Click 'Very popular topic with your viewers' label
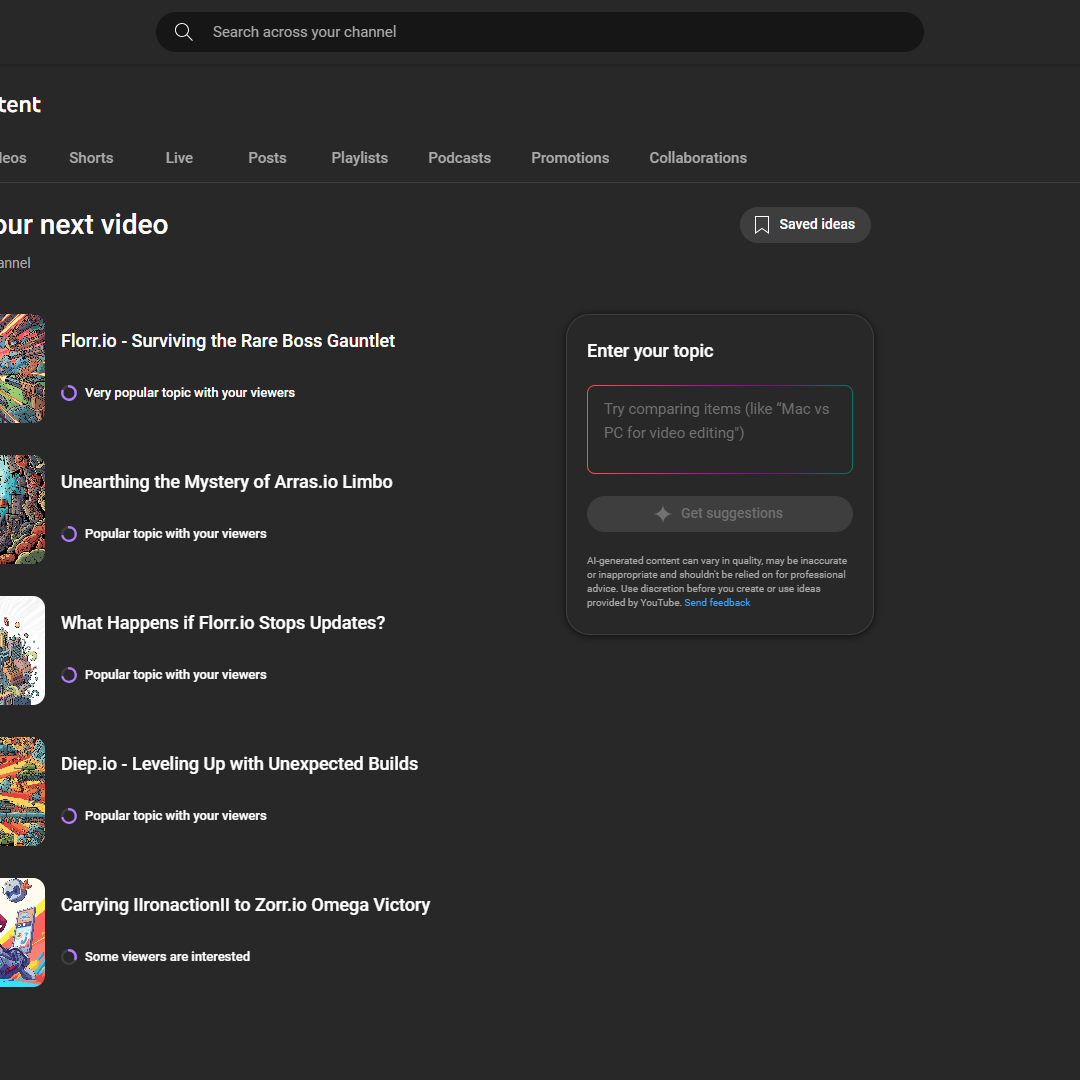The width and height of the screenshot is (1080, 1080). pyautogui.click(x=189, y=393)
